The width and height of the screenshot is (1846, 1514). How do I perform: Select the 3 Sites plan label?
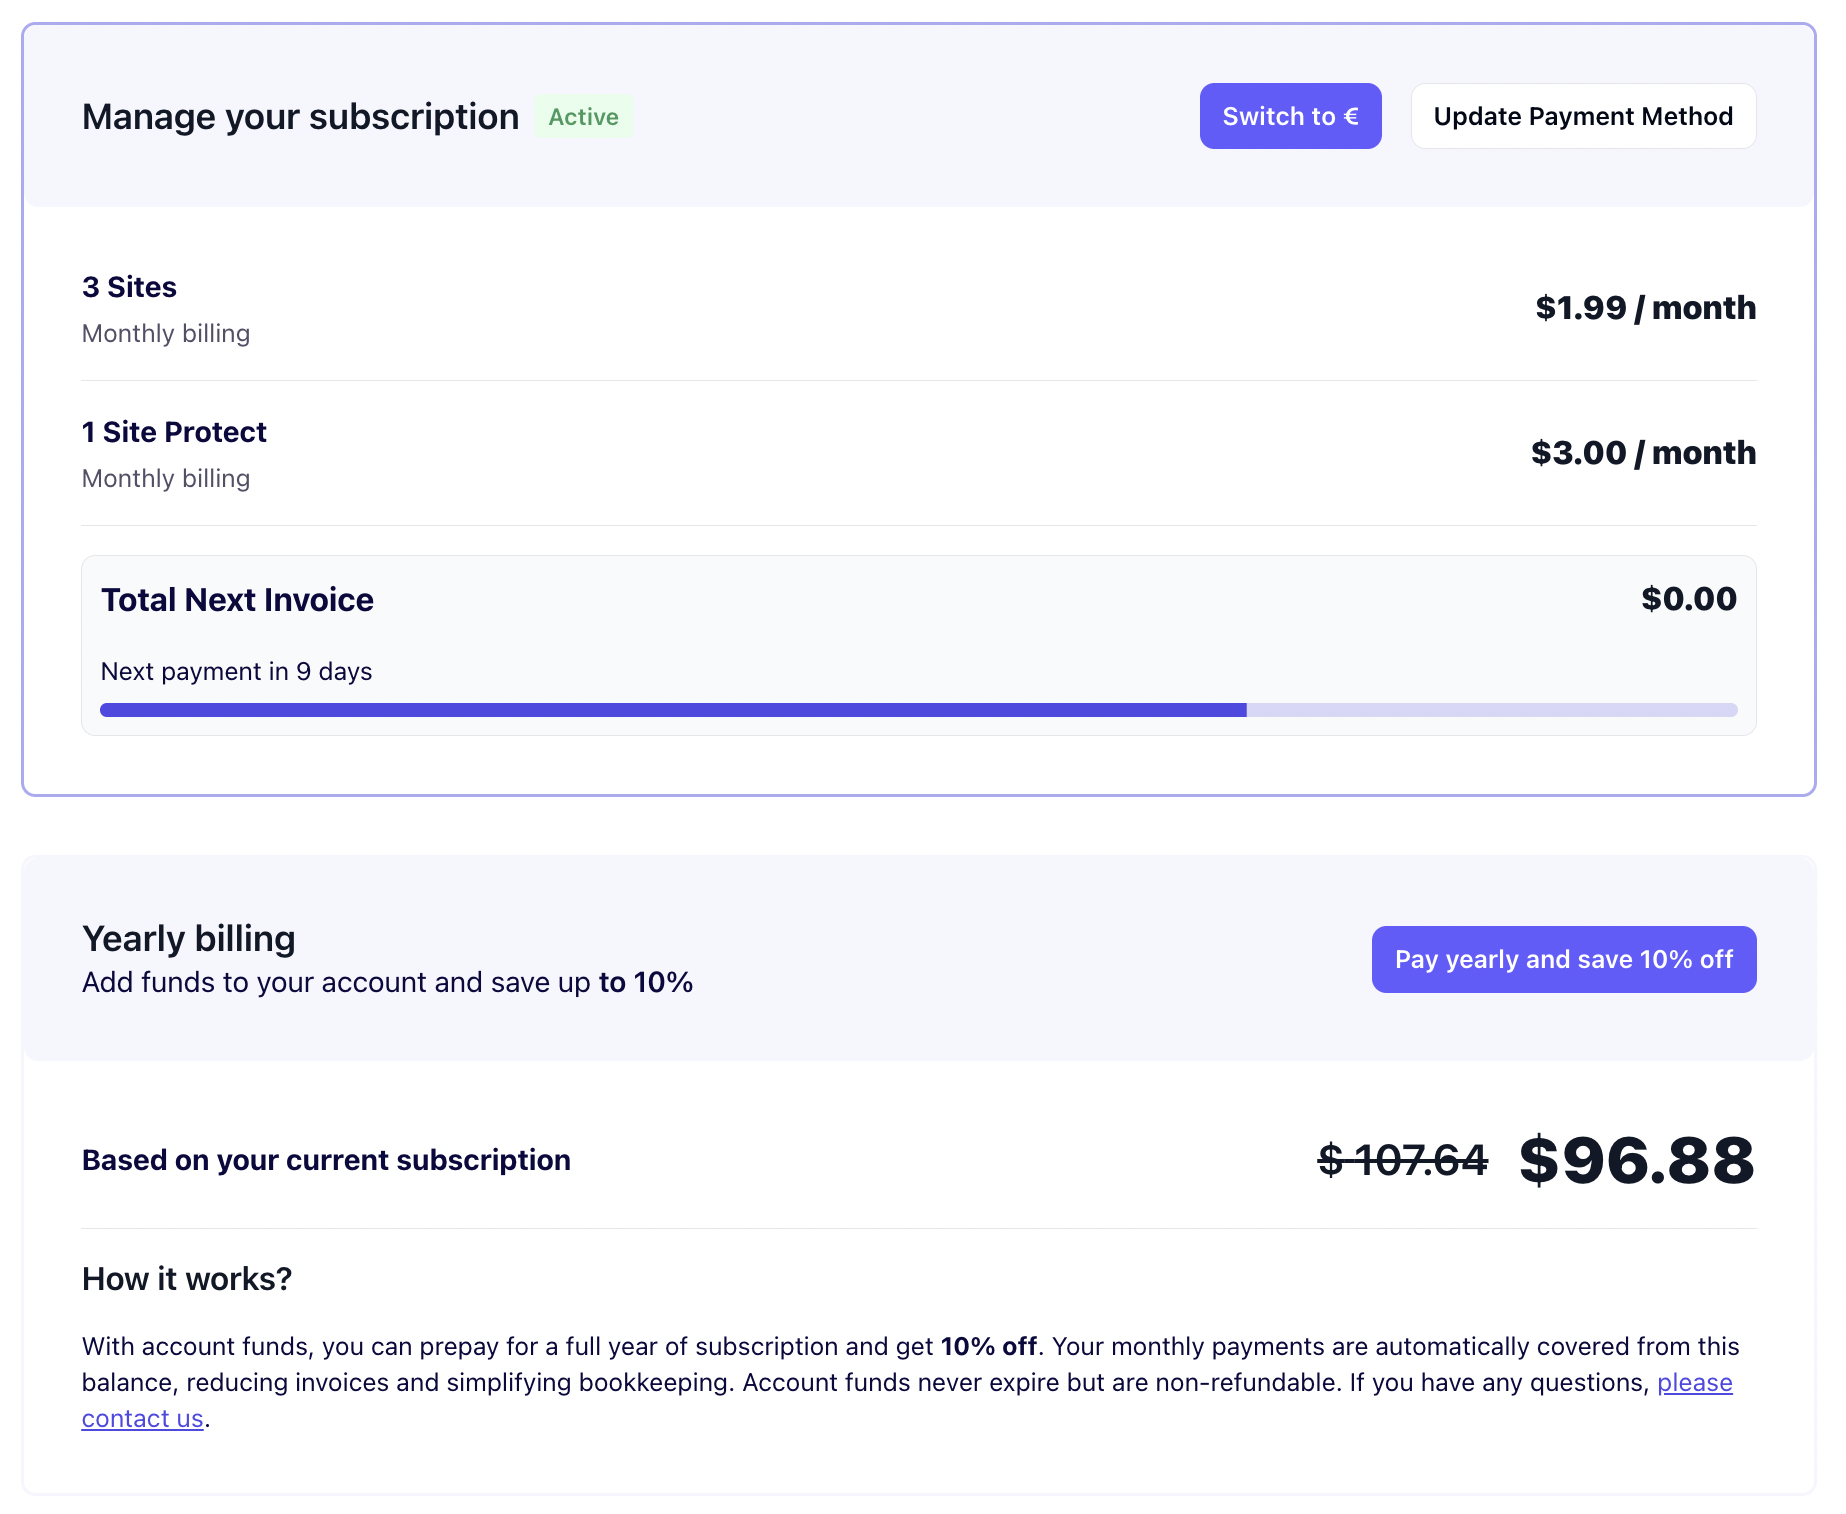[129, 287]
